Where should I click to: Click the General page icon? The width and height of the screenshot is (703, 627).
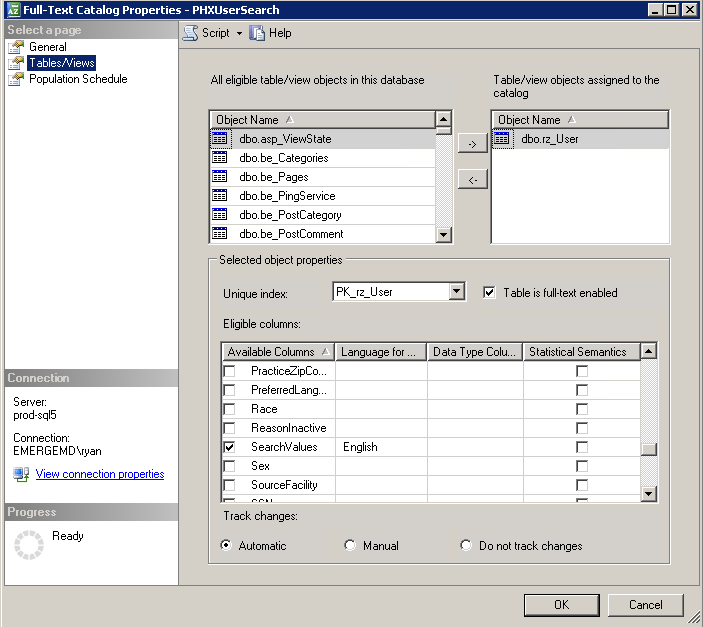pyautogui.click(x=16, y=47)
